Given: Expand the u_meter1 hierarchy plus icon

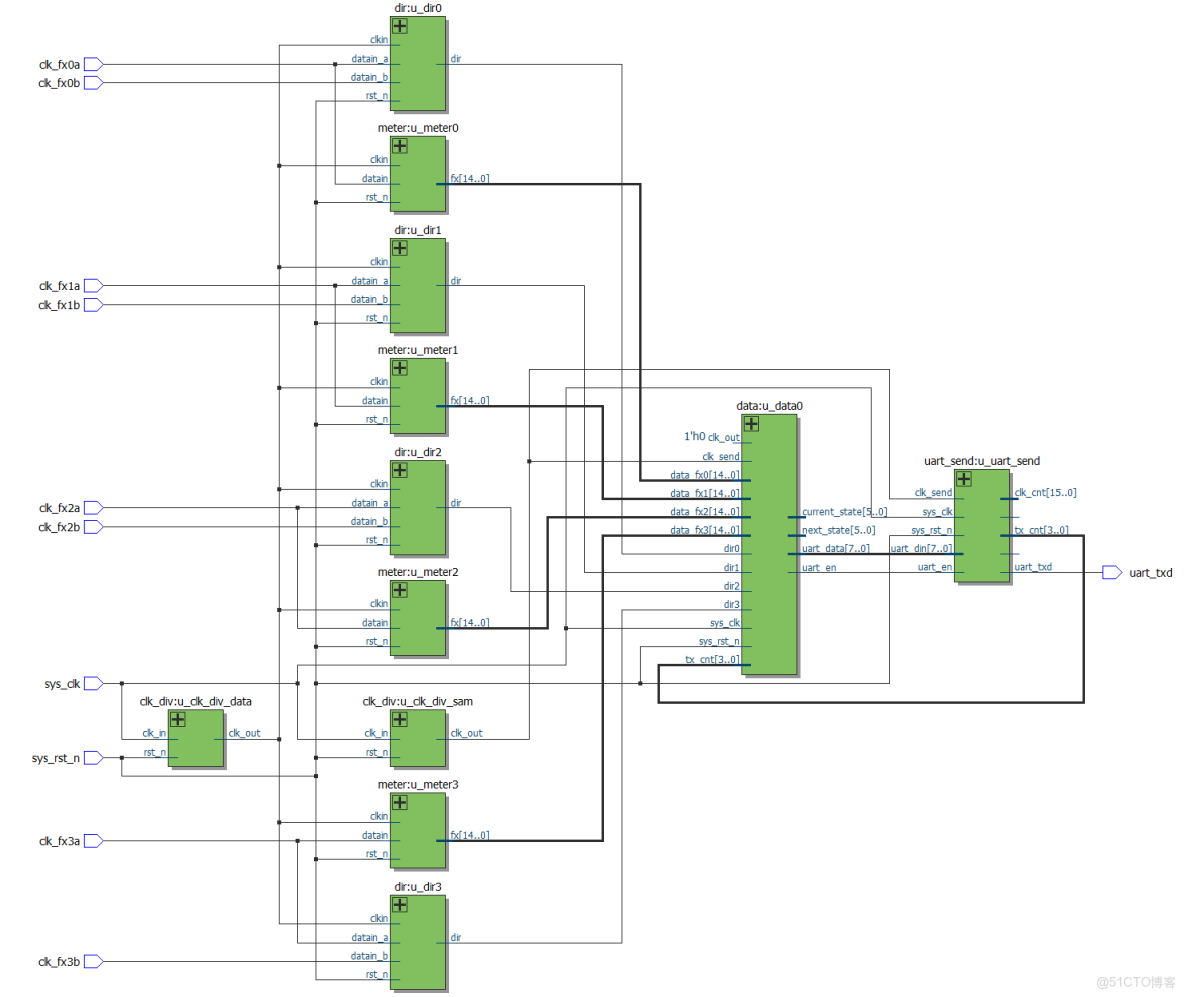Looking at the screenshot, I should click(x=401, y=367).
